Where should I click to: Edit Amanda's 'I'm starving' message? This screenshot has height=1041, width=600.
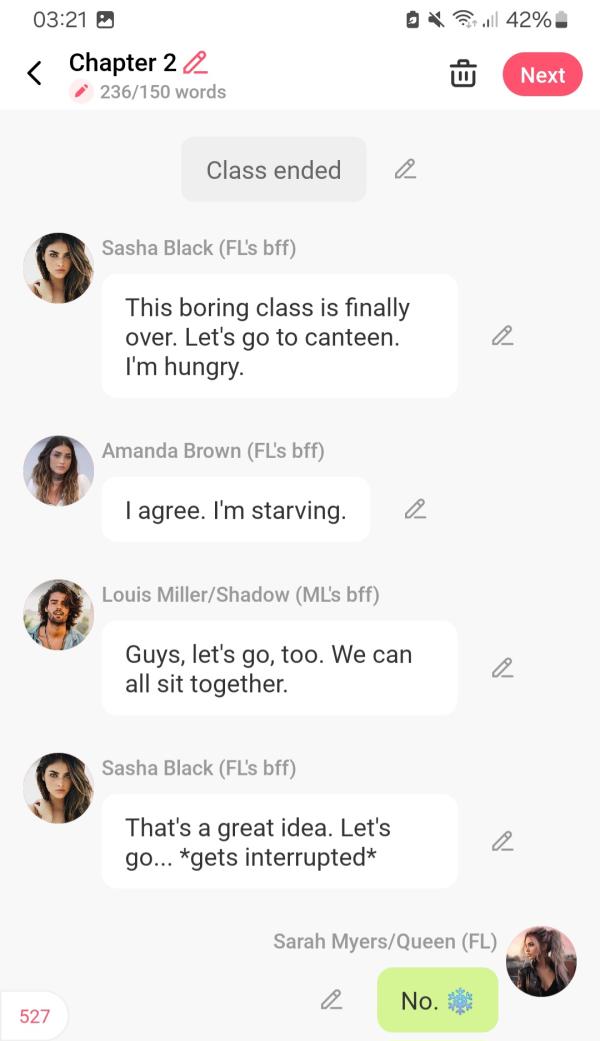coord(415,510)
